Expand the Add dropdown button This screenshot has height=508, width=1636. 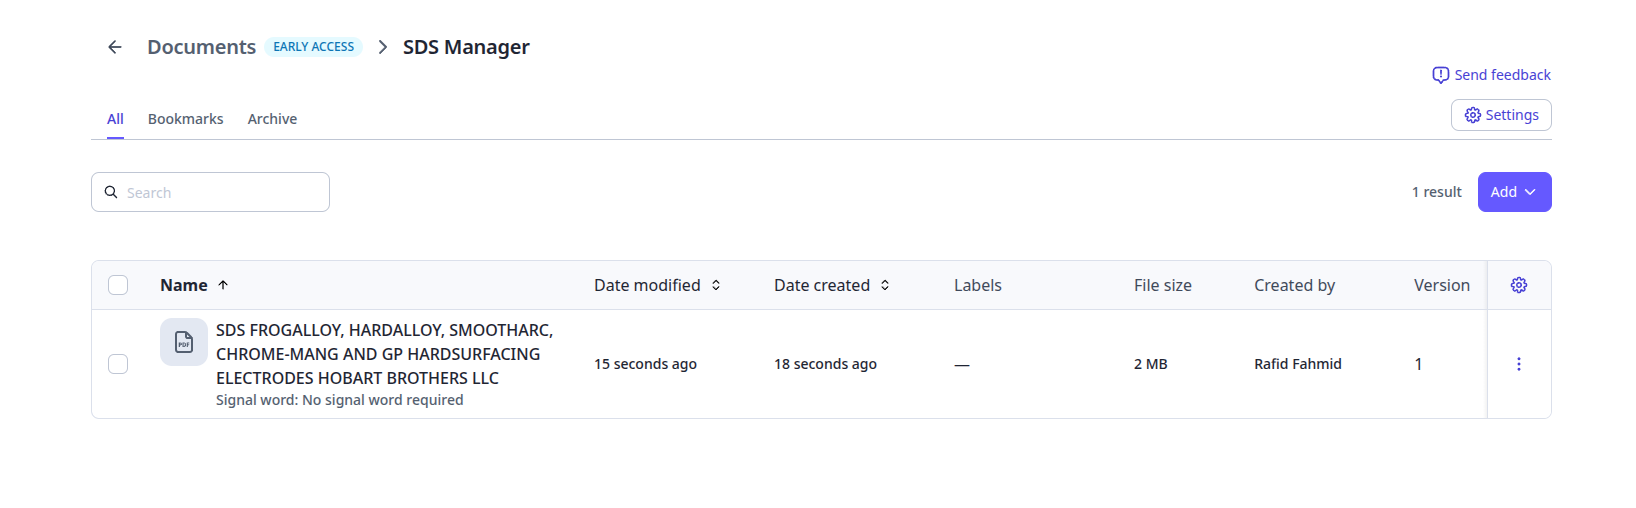(x=1514, y=192)
